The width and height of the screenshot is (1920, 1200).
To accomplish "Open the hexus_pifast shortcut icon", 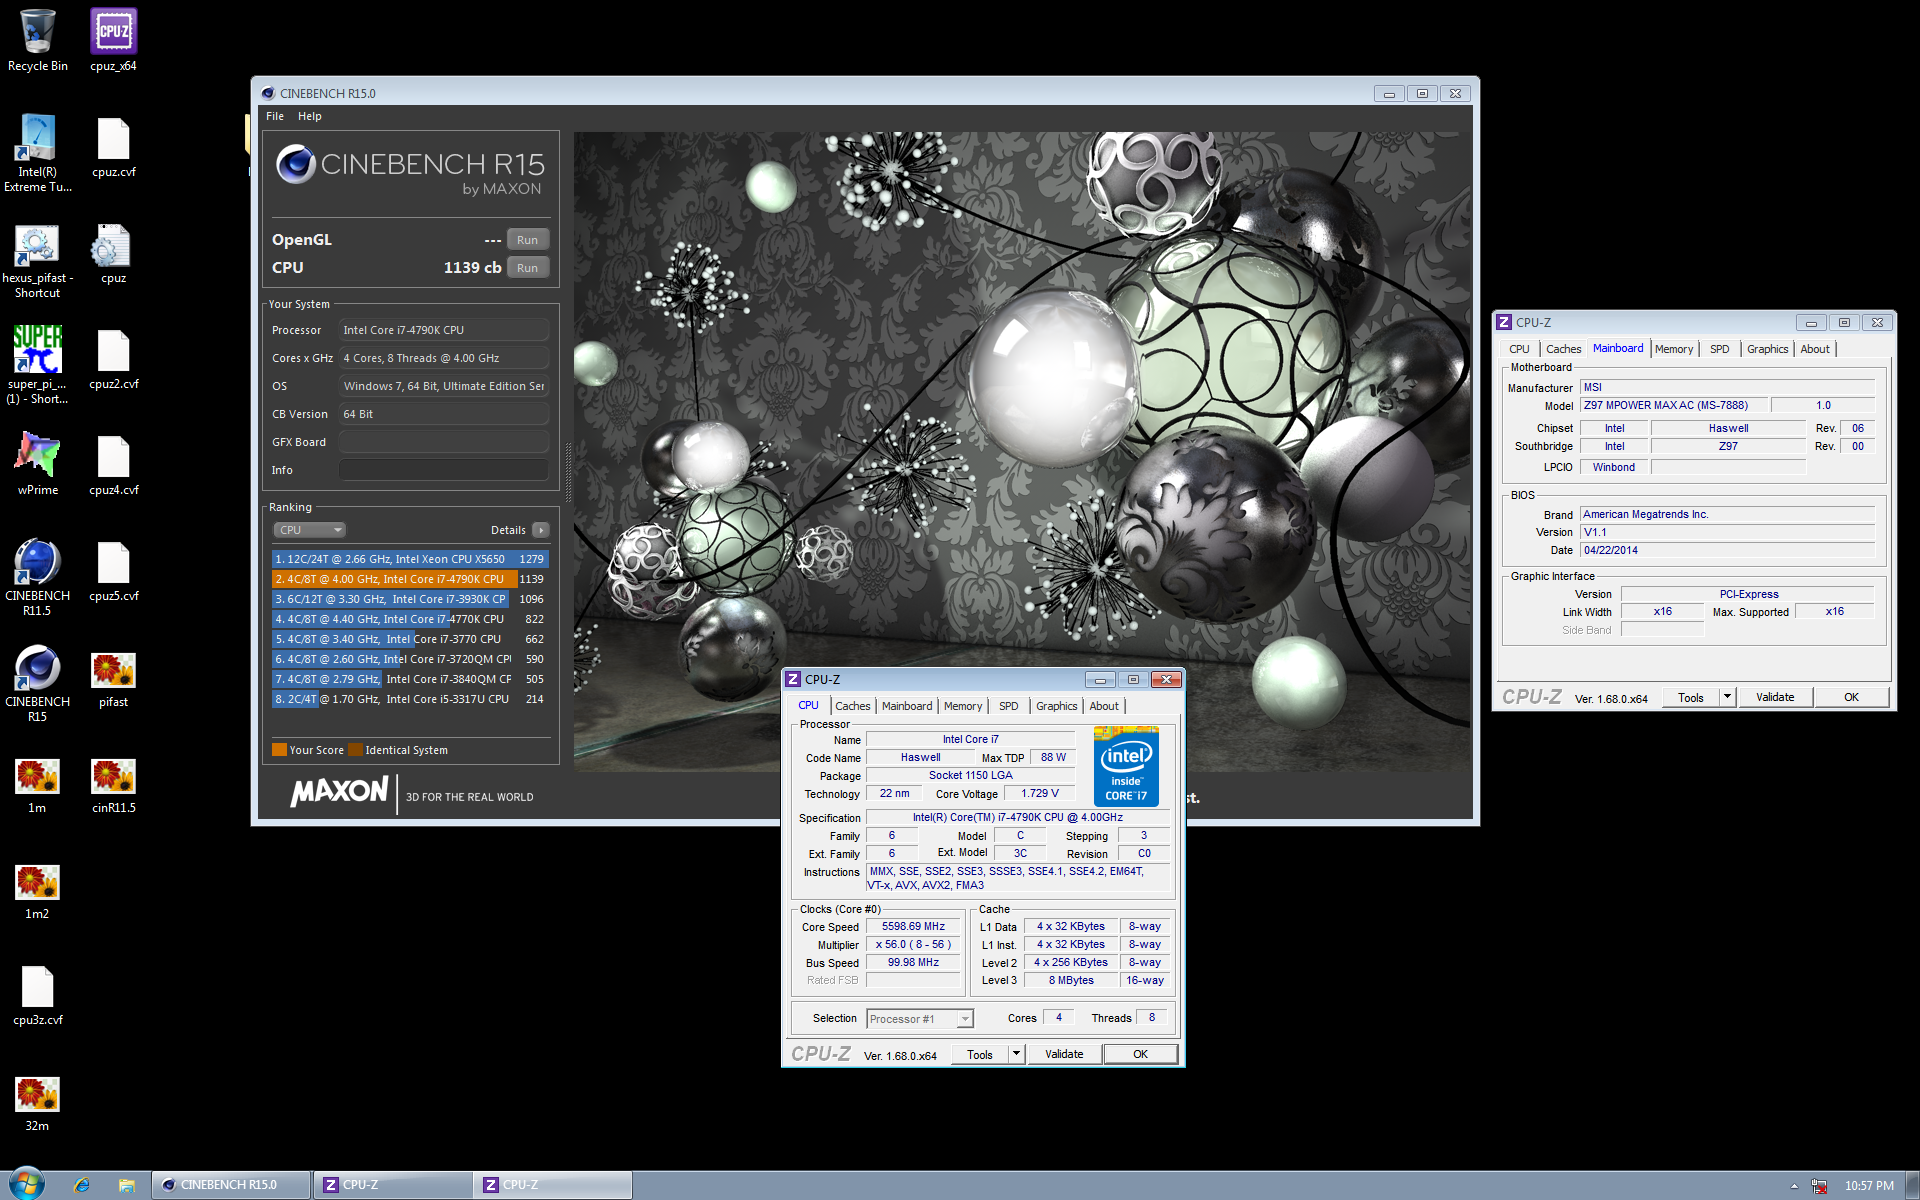I will coord(37,259).
